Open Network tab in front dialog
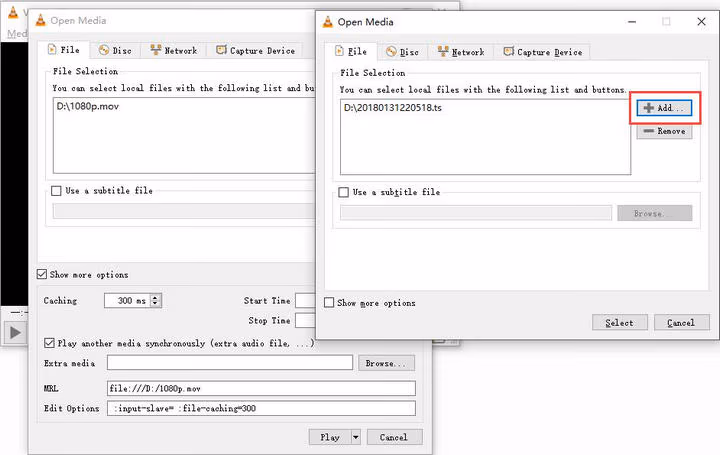 coord(461,52)
